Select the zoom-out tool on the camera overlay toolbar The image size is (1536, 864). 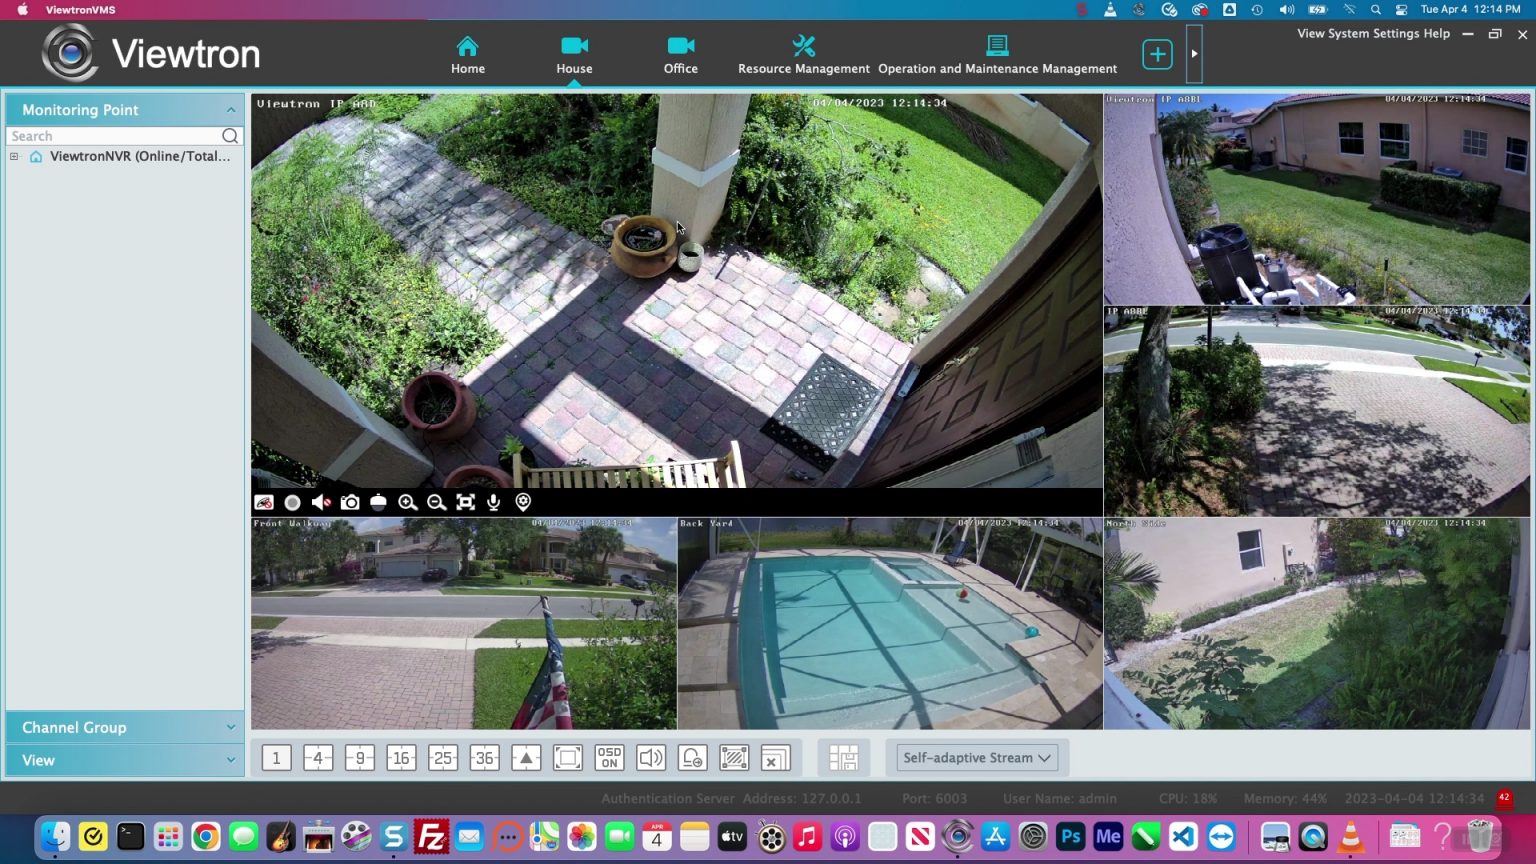pos(436,502)
